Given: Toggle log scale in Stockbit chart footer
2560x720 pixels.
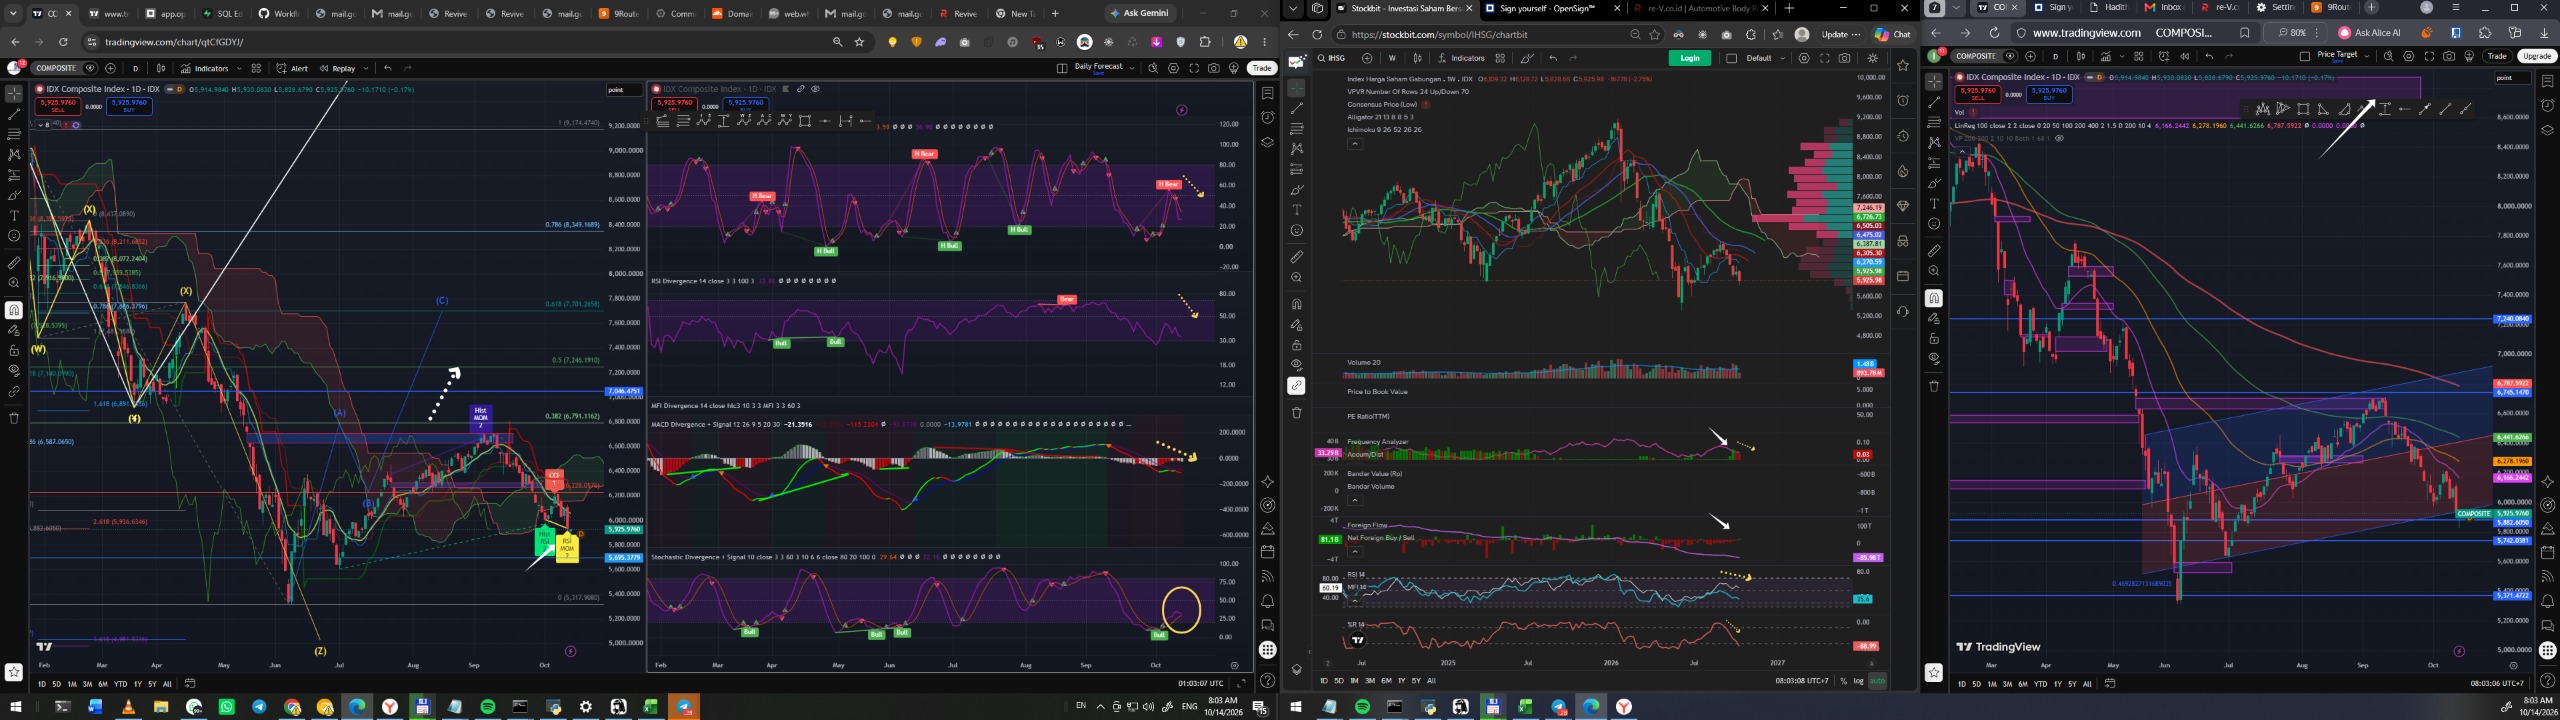Looking at the screenshot, I should [1859, 681].
